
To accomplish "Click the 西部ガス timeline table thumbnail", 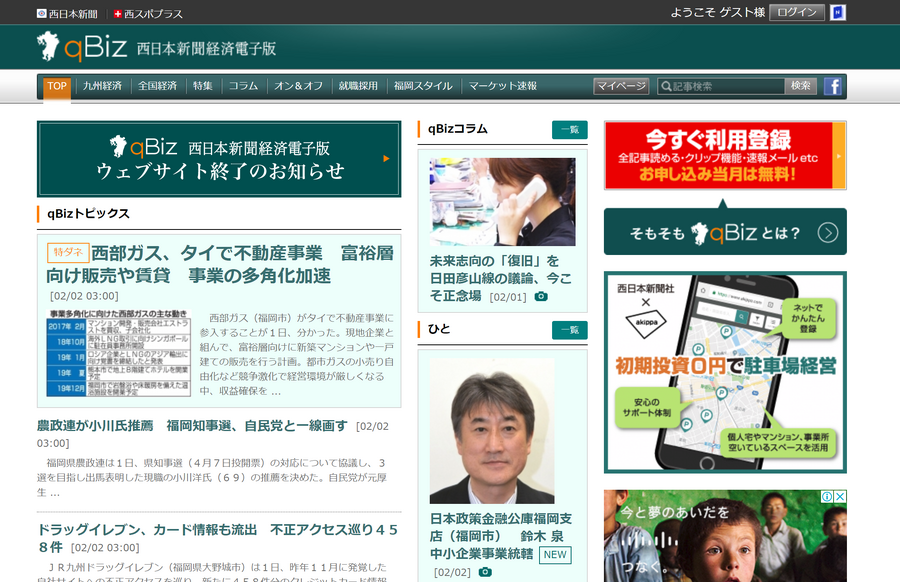I will click(x=118, y=353).
